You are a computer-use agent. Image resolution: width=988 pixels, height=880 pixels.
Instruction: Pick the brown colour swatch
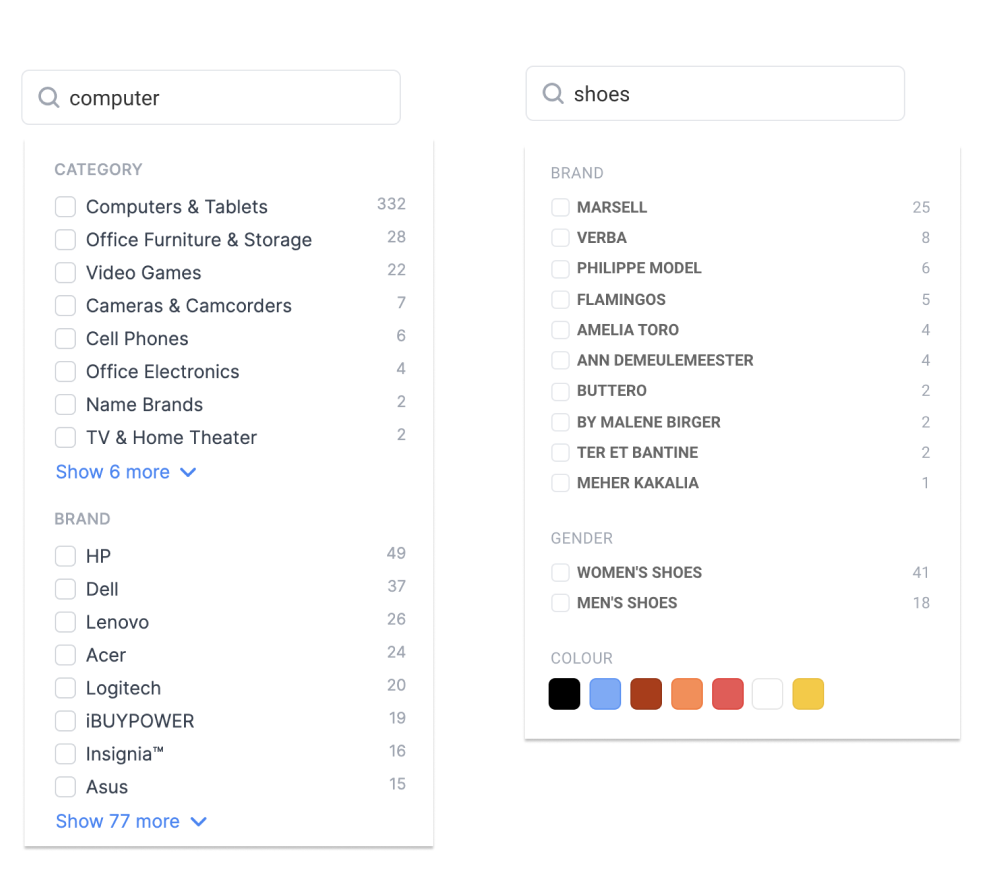[646, 694]
